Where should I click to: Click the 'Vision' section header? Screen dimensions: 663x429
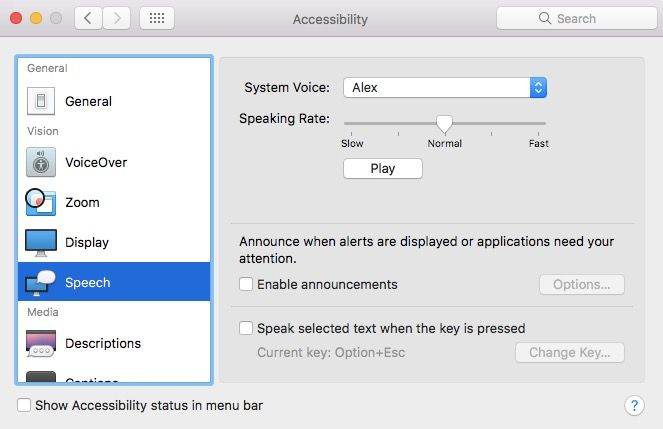(43, 131)
